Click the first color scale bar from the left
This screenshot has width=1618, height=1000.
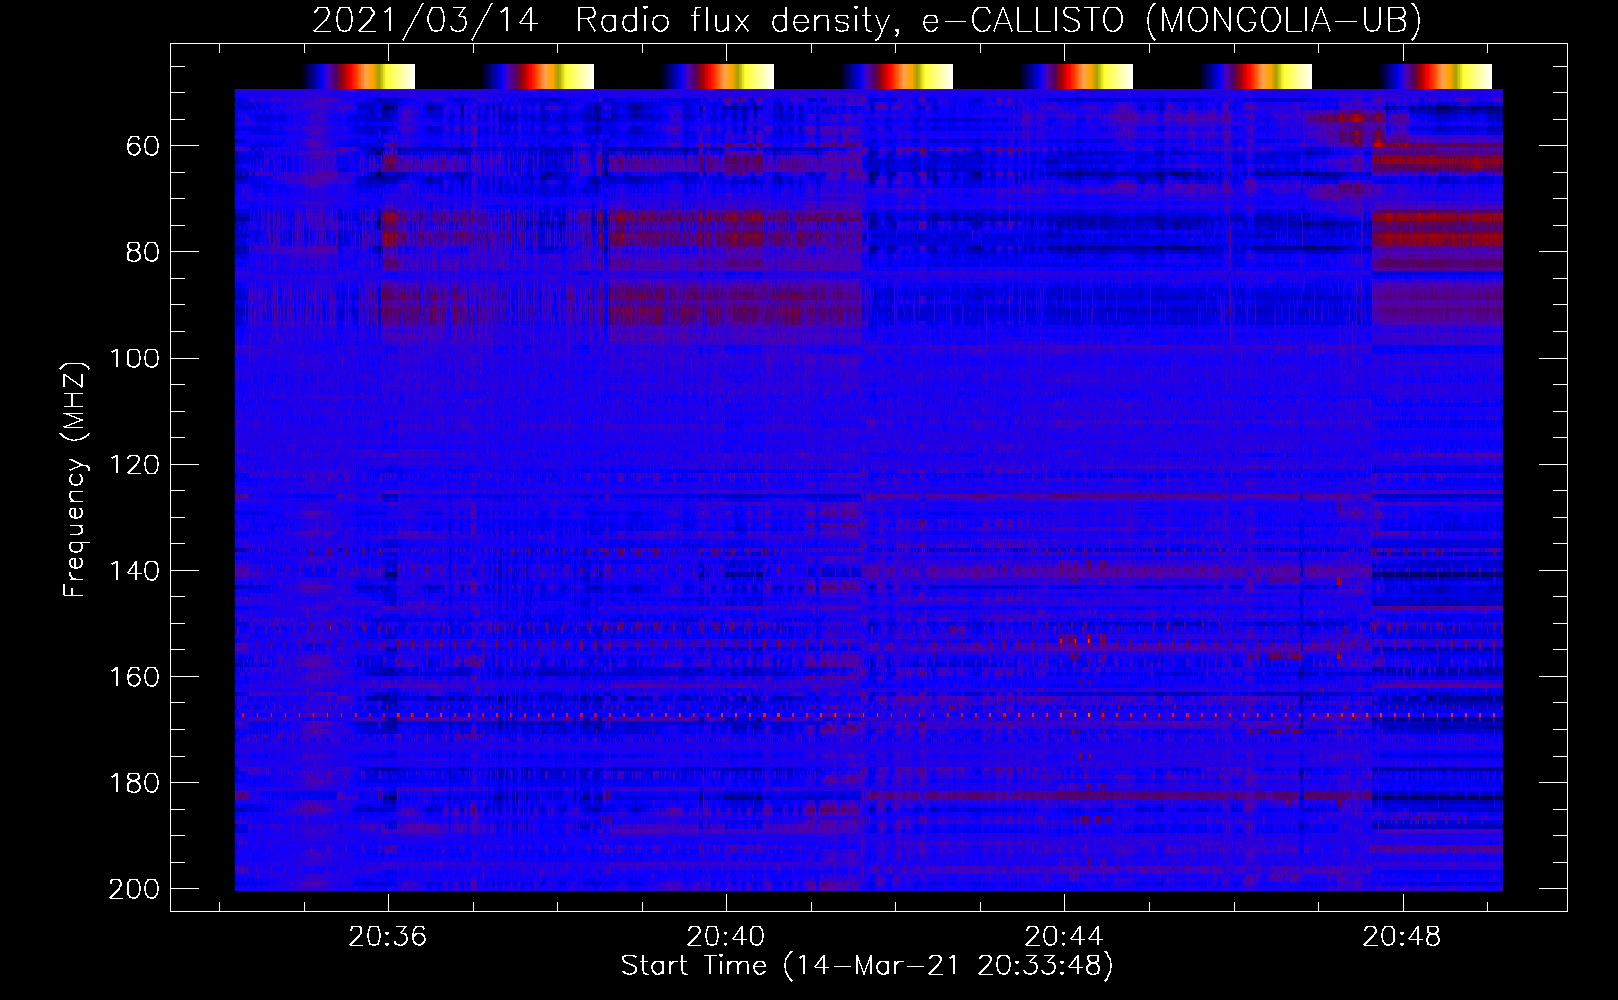pos(359,77)
